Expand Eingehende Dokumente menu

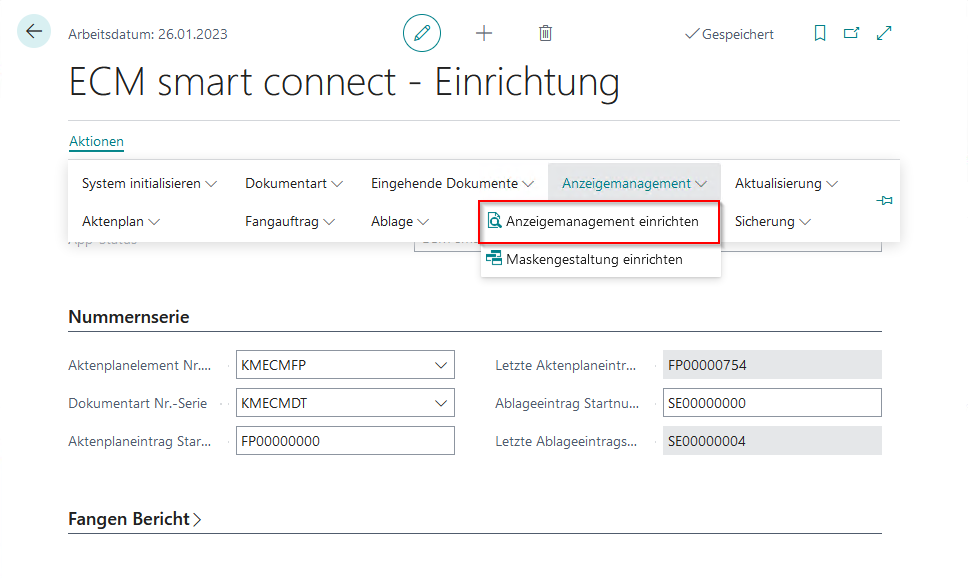(453, 183)
